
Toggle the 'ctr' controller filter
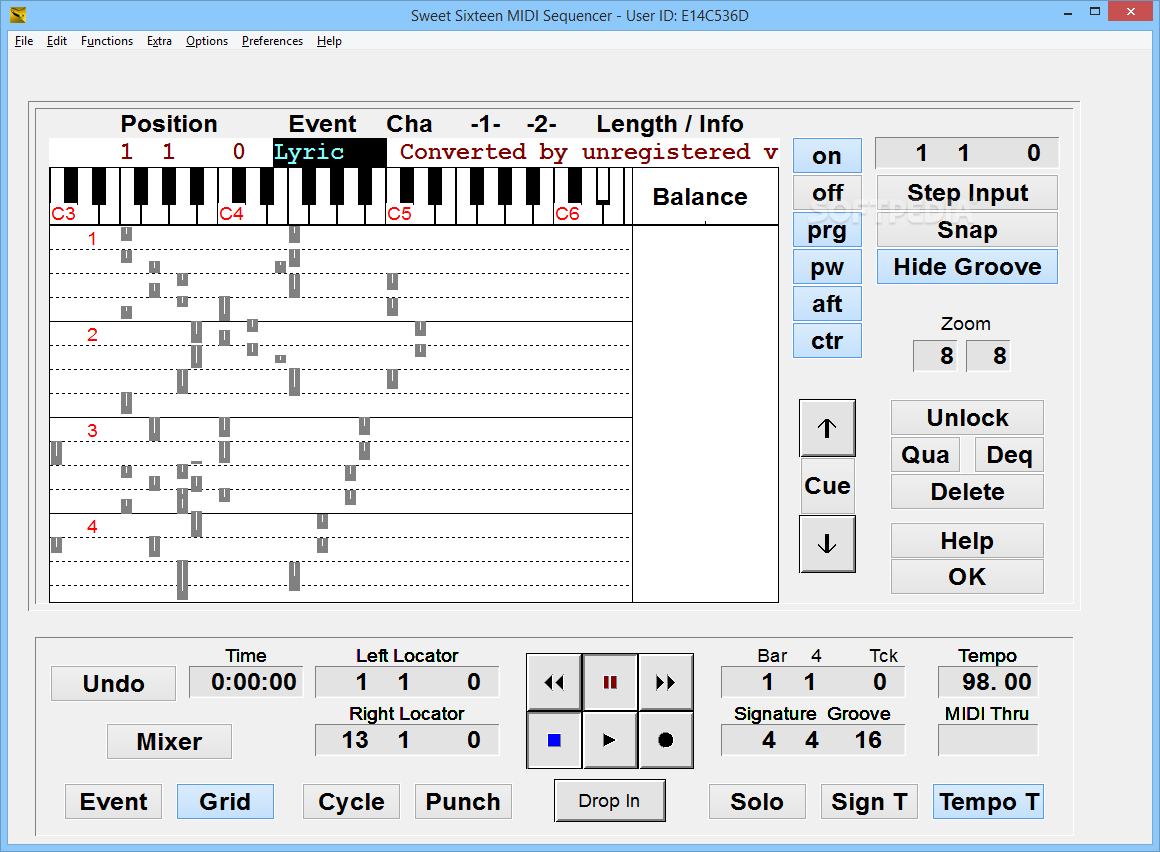pyautogui.click(x=827, y=341)
